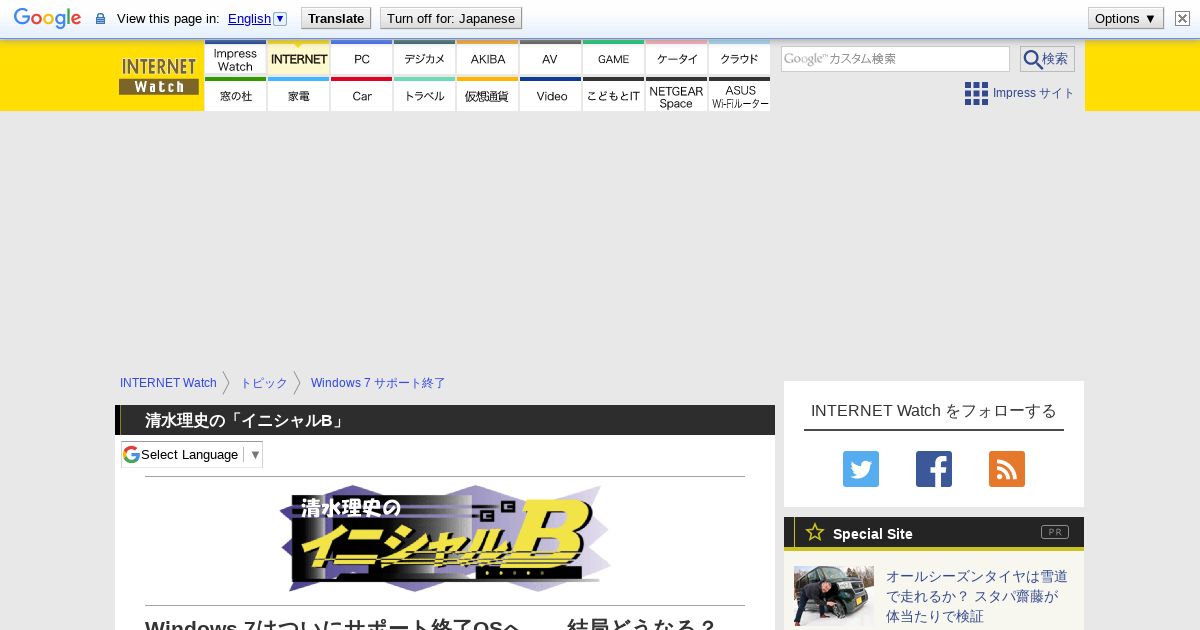Image resolution: width=1200 pixels, height=630 pixels.
Task: Open the デジカメ tab
Action: [424, 59]
